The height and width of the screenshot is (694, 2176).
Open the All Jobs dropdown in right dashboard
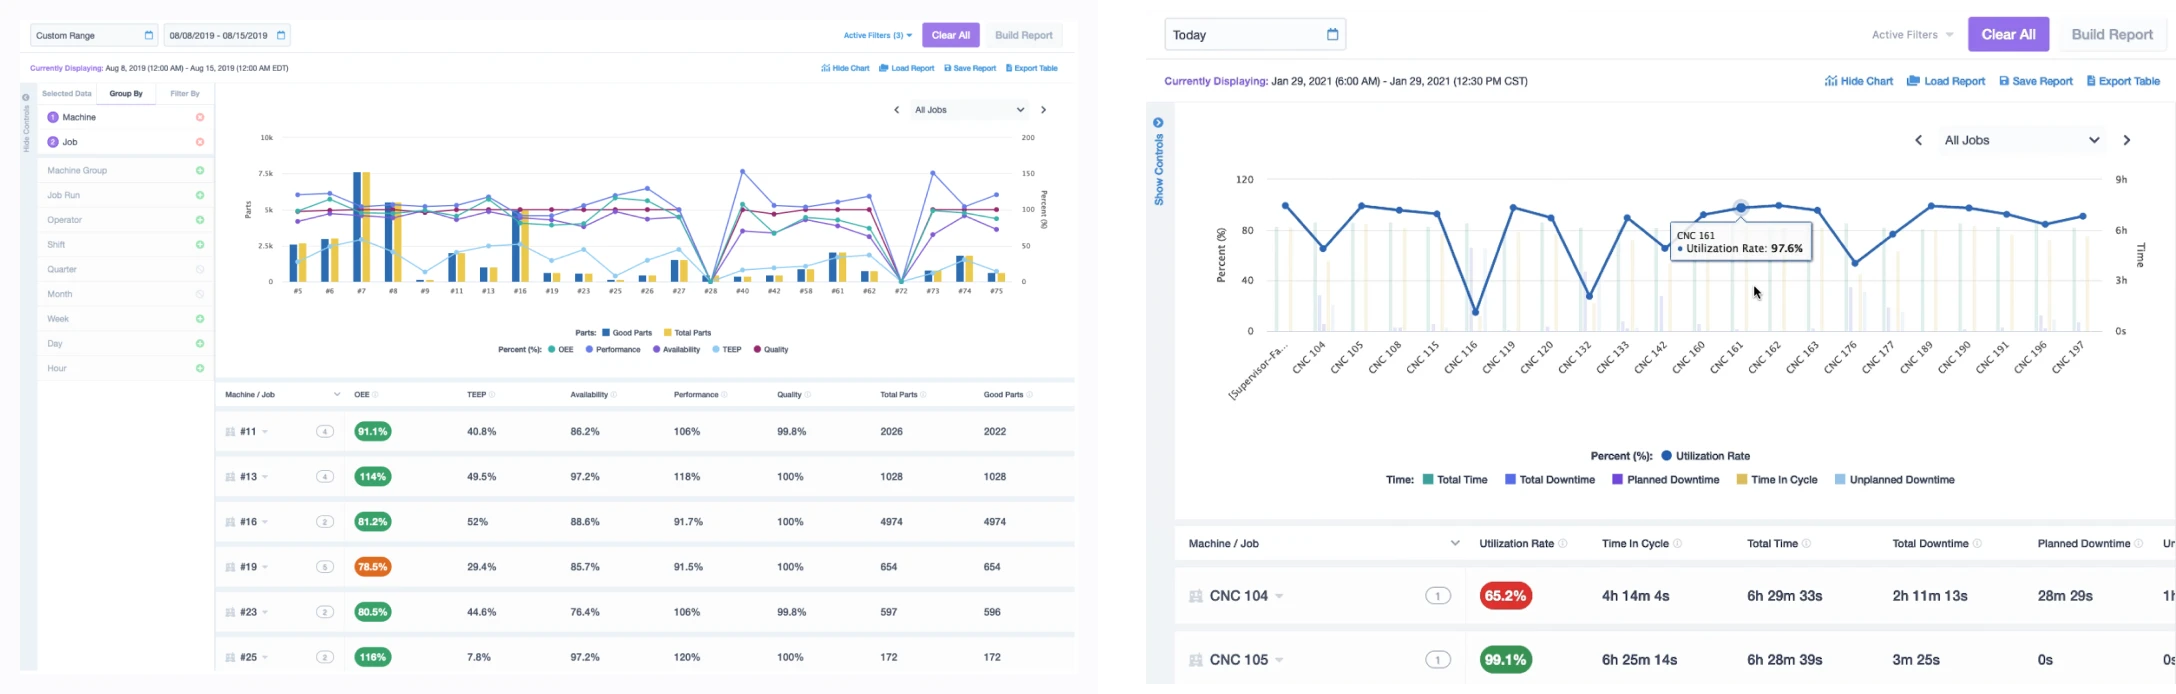(2020, 140)
